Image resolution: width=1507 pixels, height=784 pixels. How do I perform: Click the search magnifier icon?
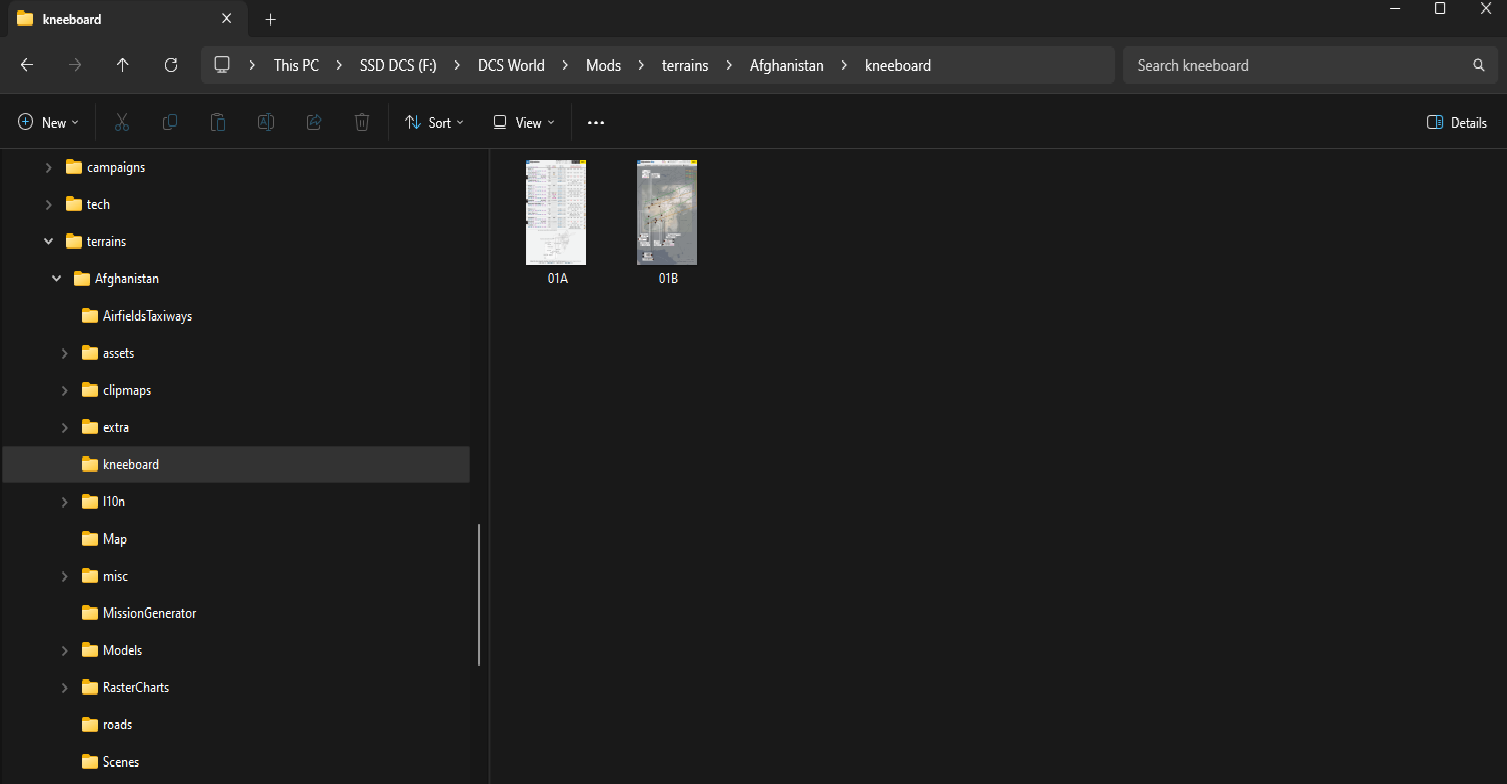(1479, 65)
